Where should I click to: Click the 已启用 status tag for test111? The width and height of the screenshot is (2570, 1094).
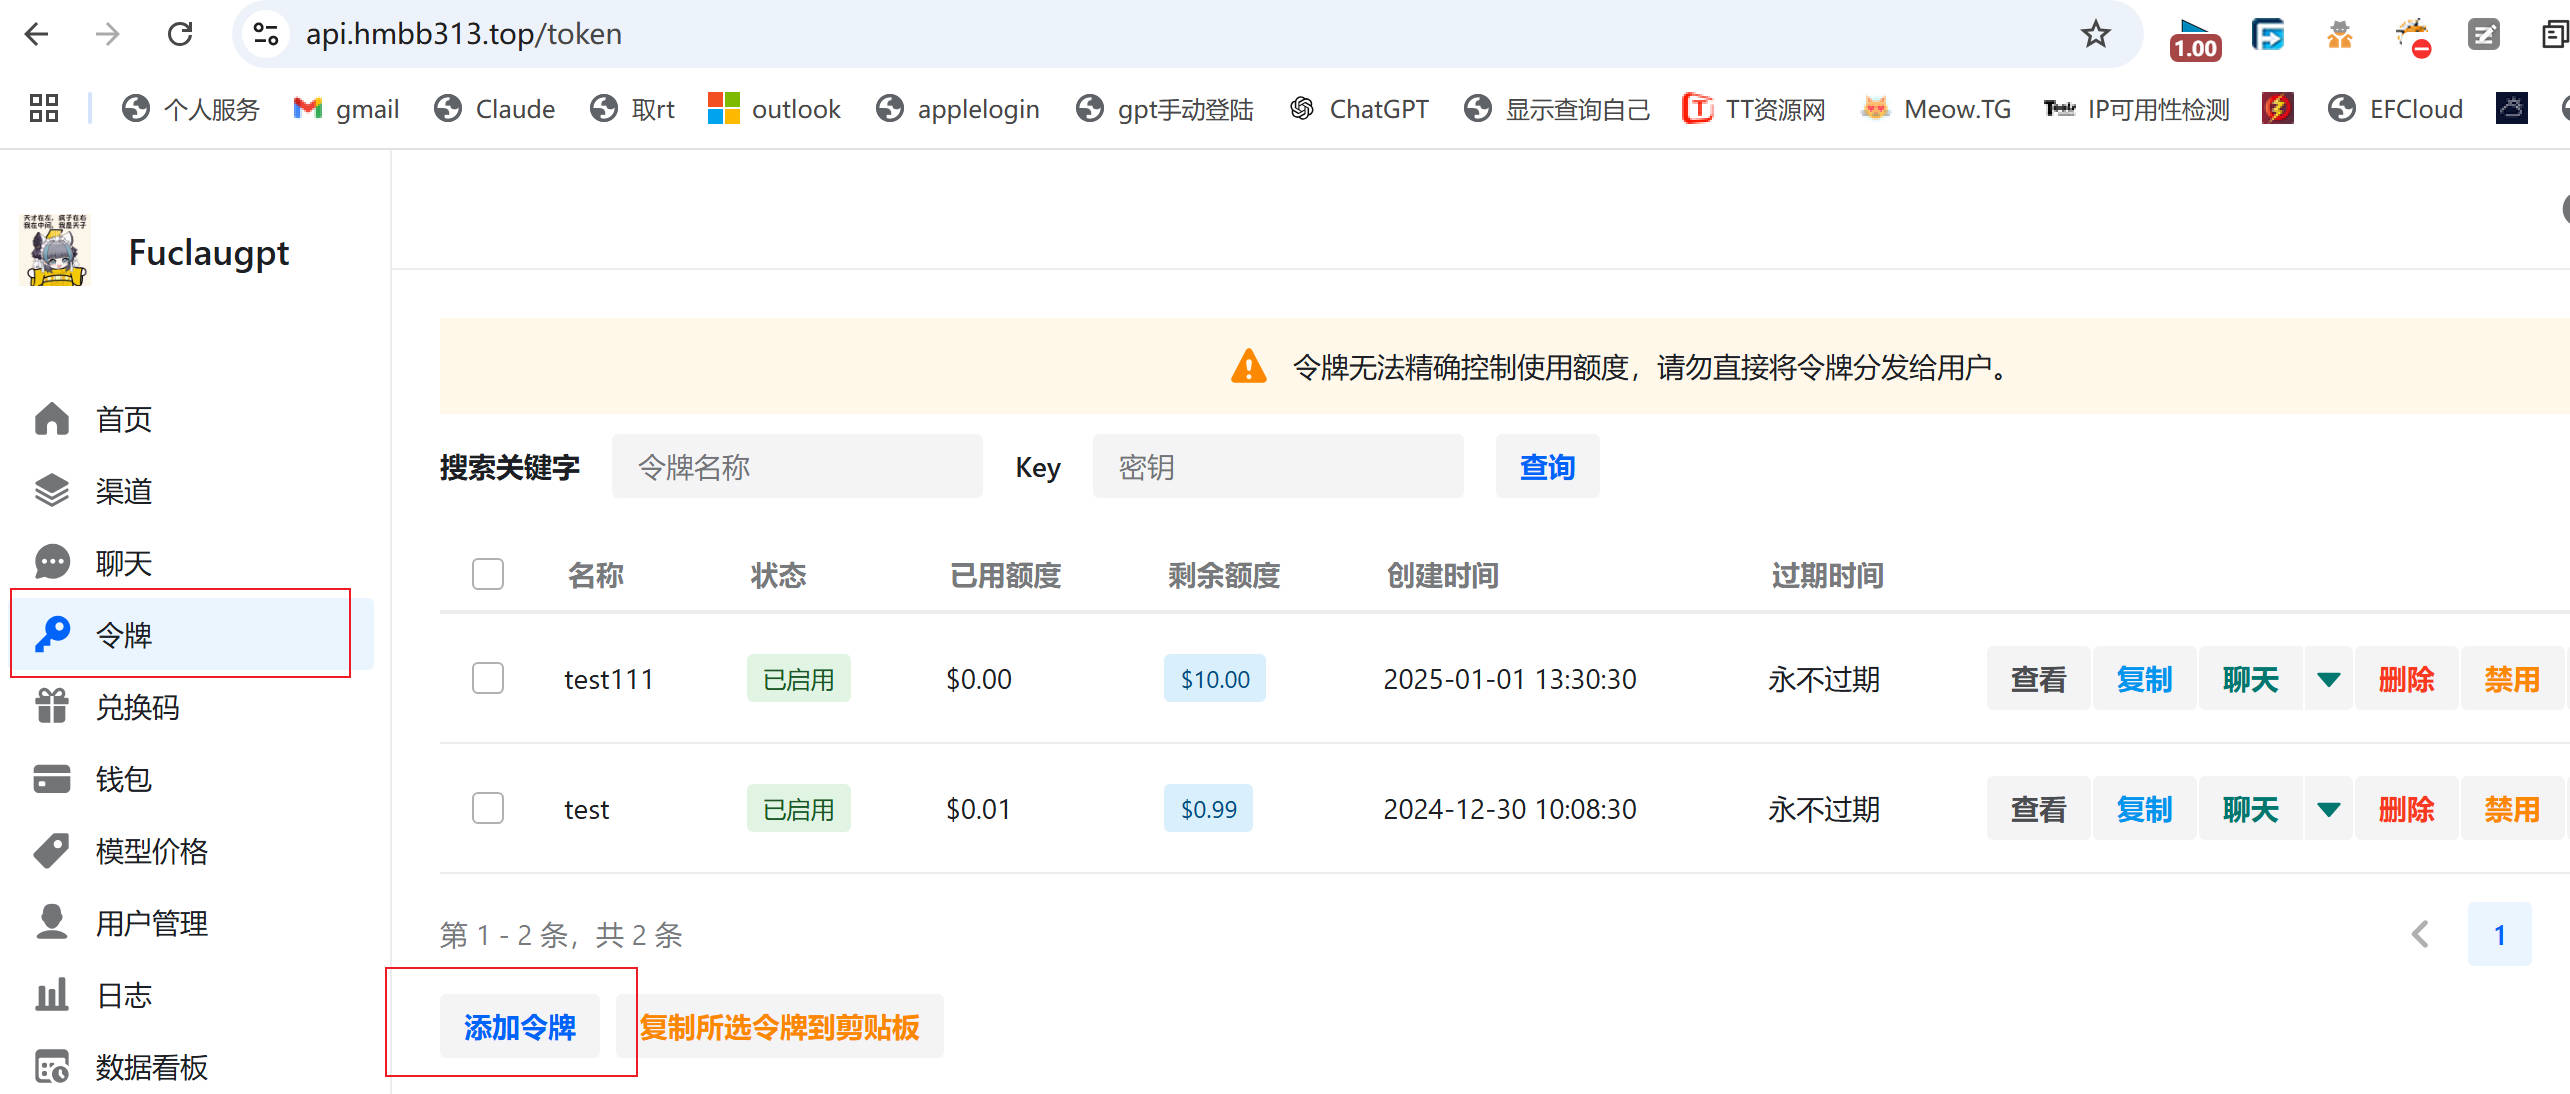(x=798, y=679)
